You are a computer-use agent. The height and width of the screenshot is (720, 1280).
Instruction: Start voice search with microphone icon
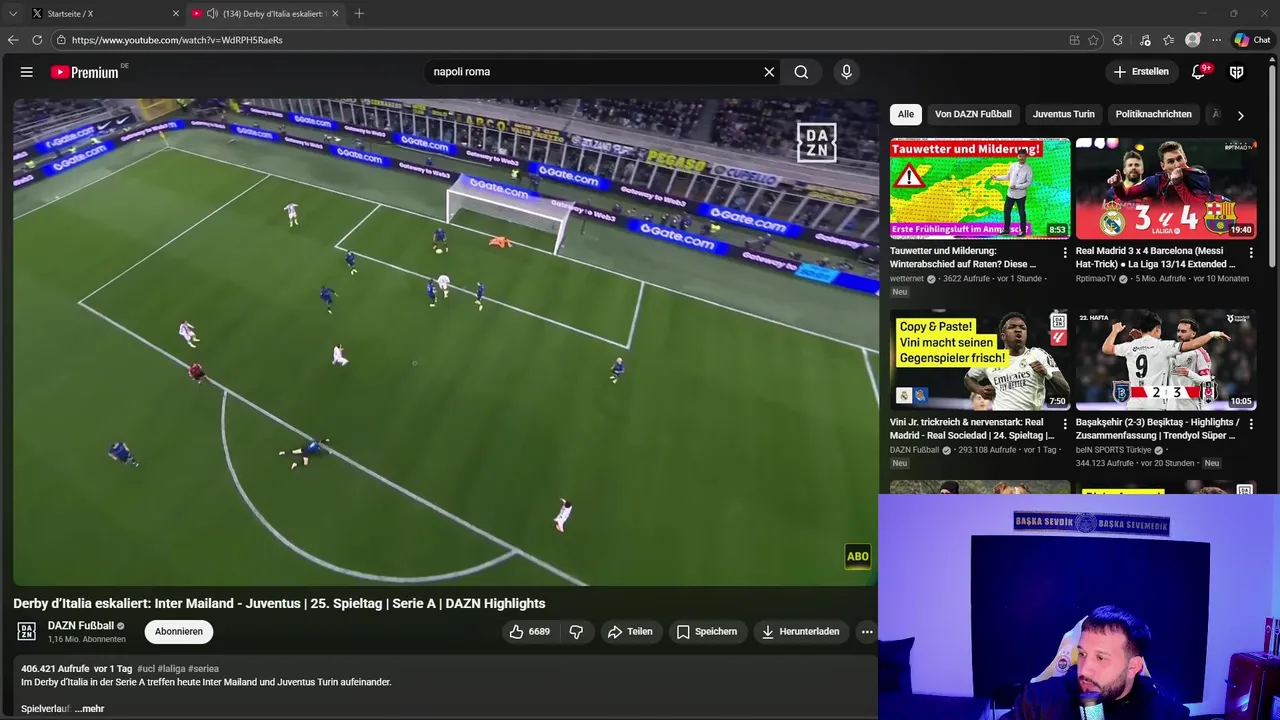[x=846, y=72]
